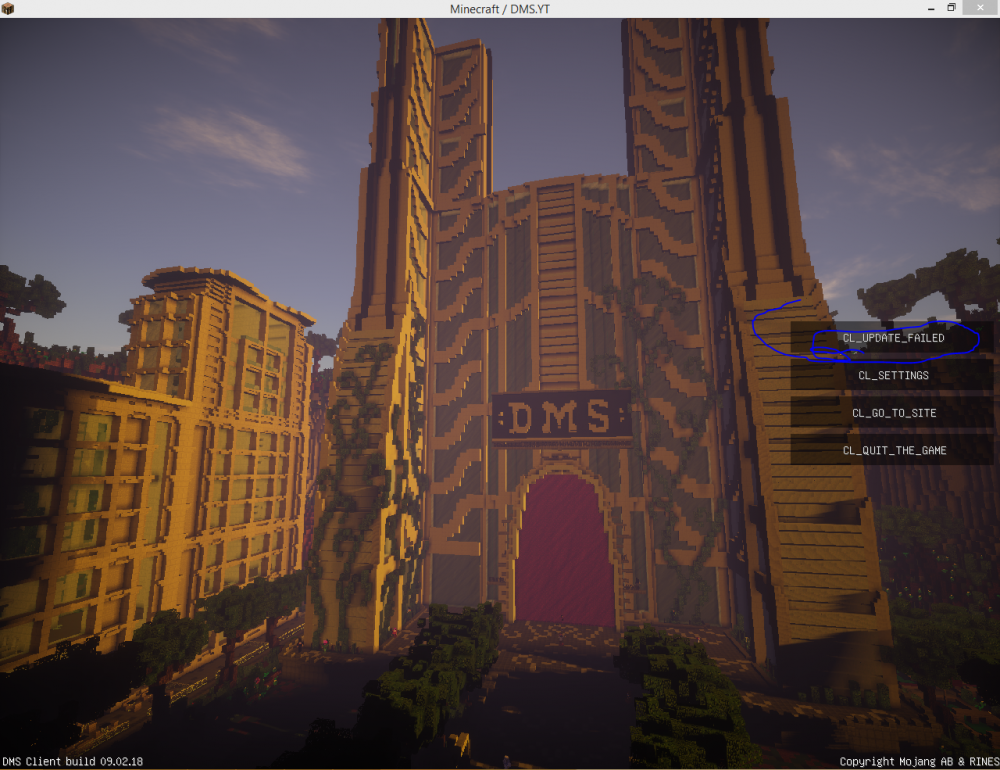Click the red arched door

pos(565,550)
